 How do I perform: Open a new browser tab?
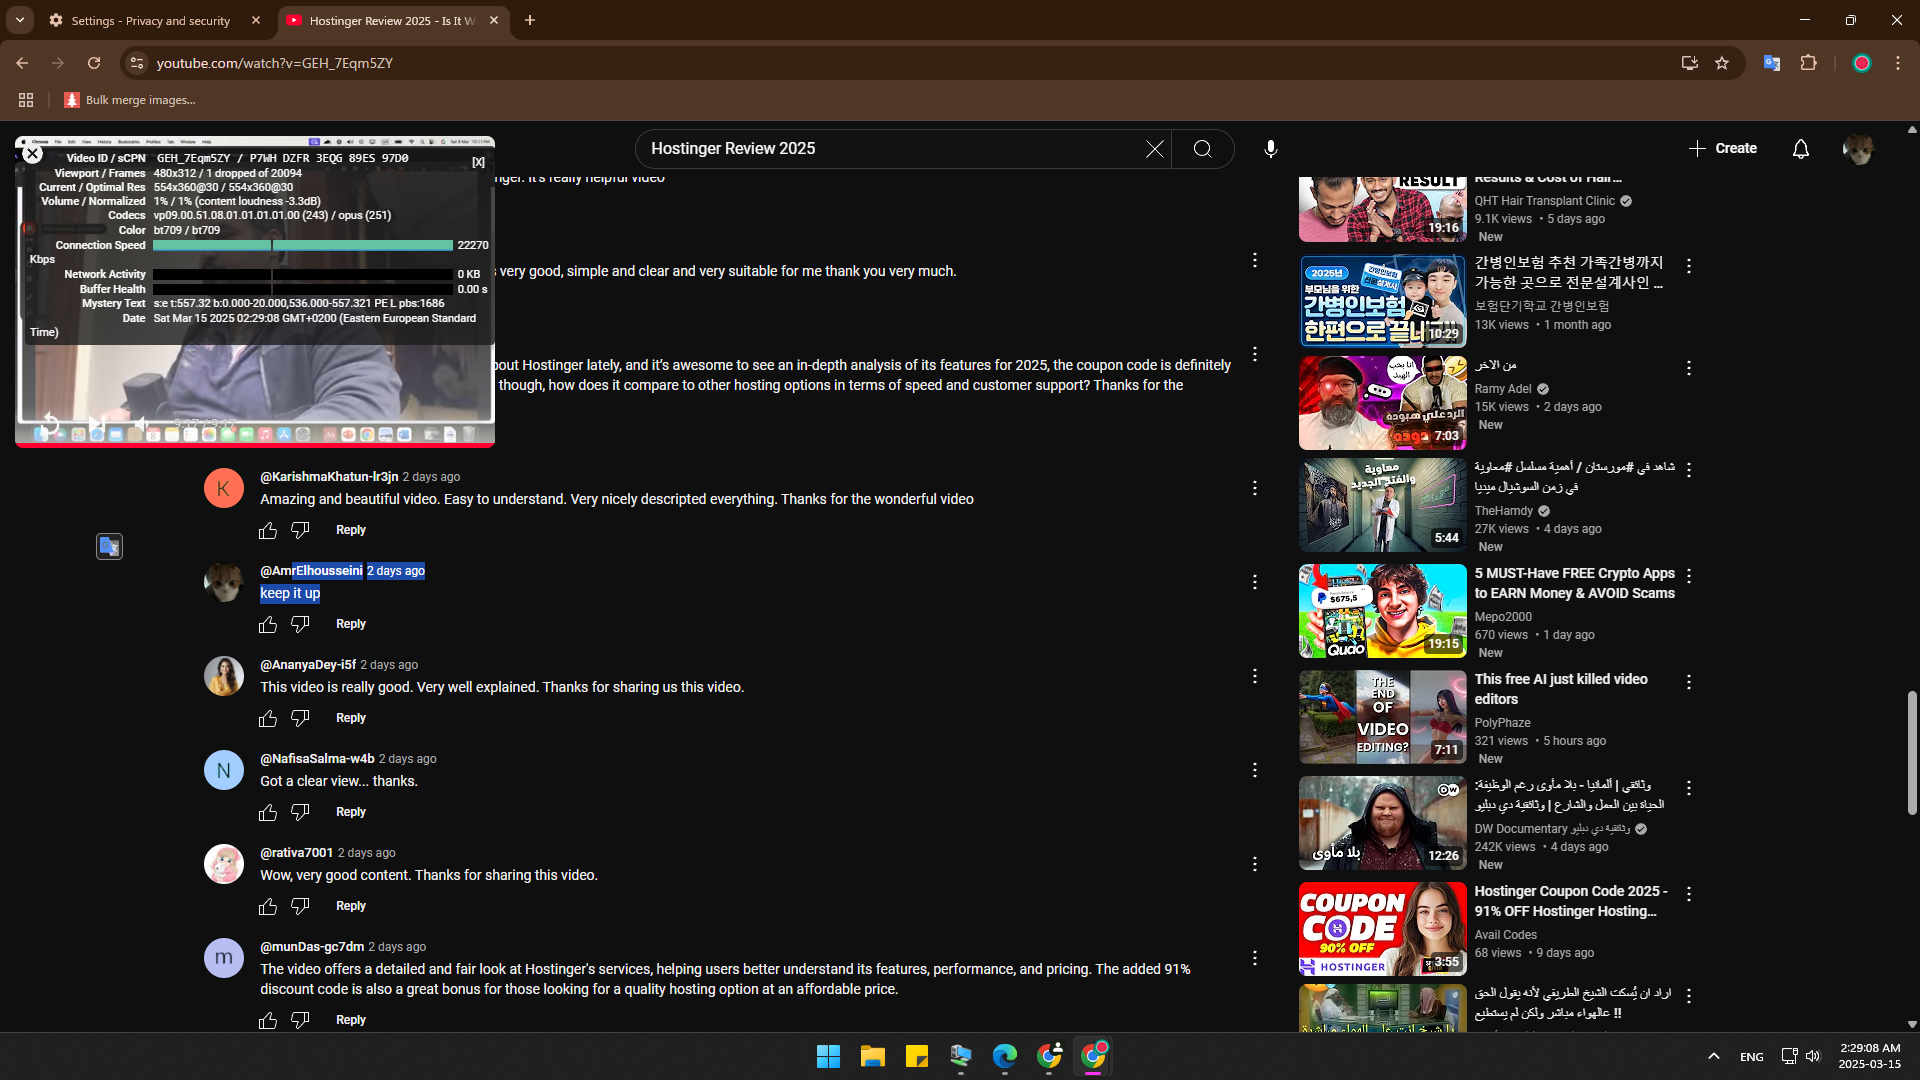point(530,20)
